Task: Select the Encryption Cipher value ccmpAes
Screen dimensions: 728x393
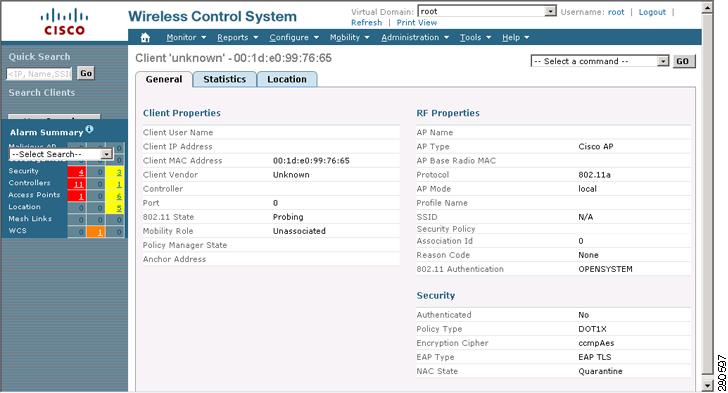Action: [596, 343]
